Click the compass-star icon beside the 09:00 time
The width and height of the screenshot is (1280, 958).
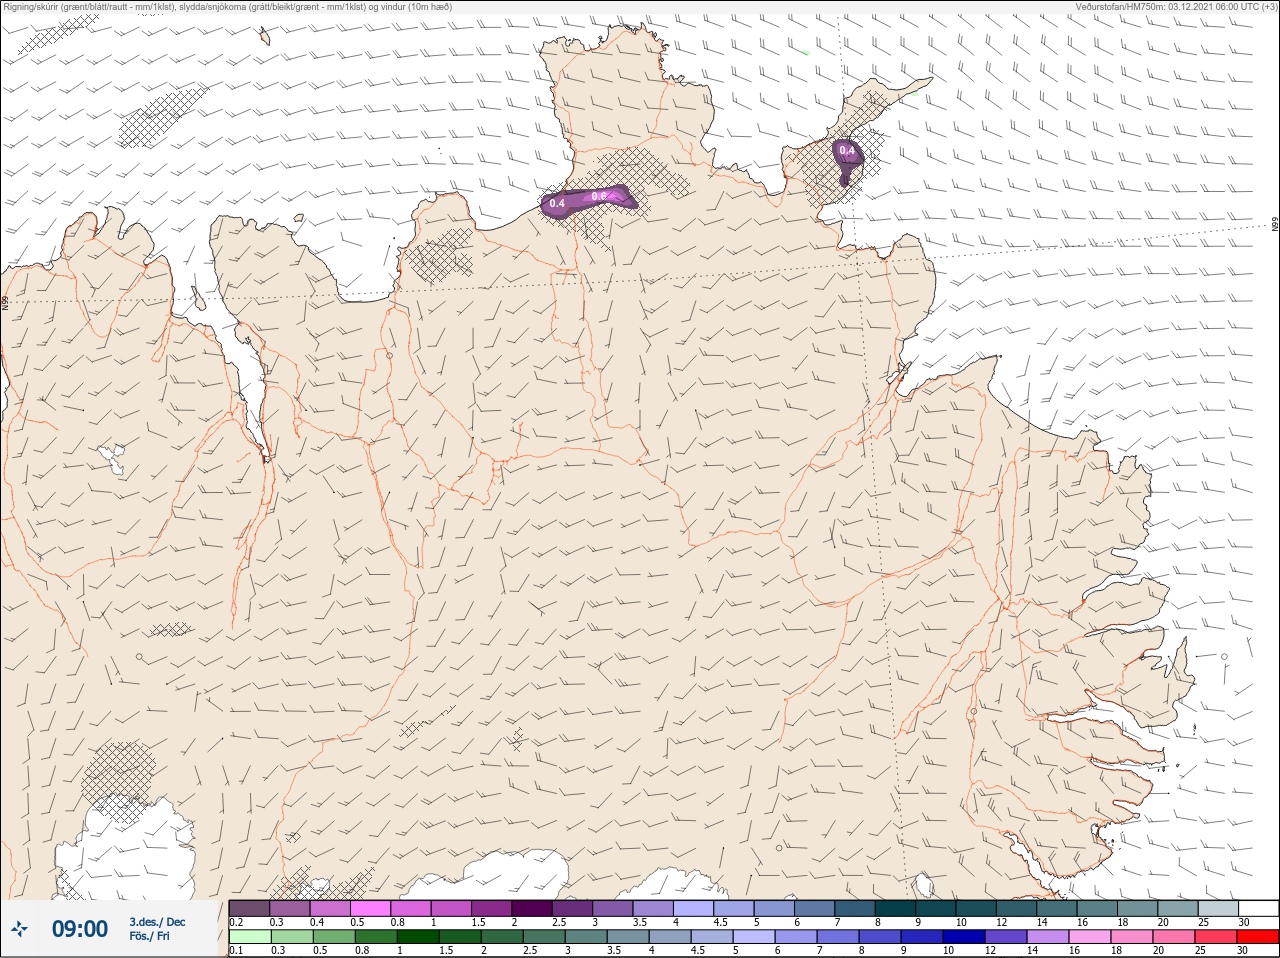[x=19, y=928]
